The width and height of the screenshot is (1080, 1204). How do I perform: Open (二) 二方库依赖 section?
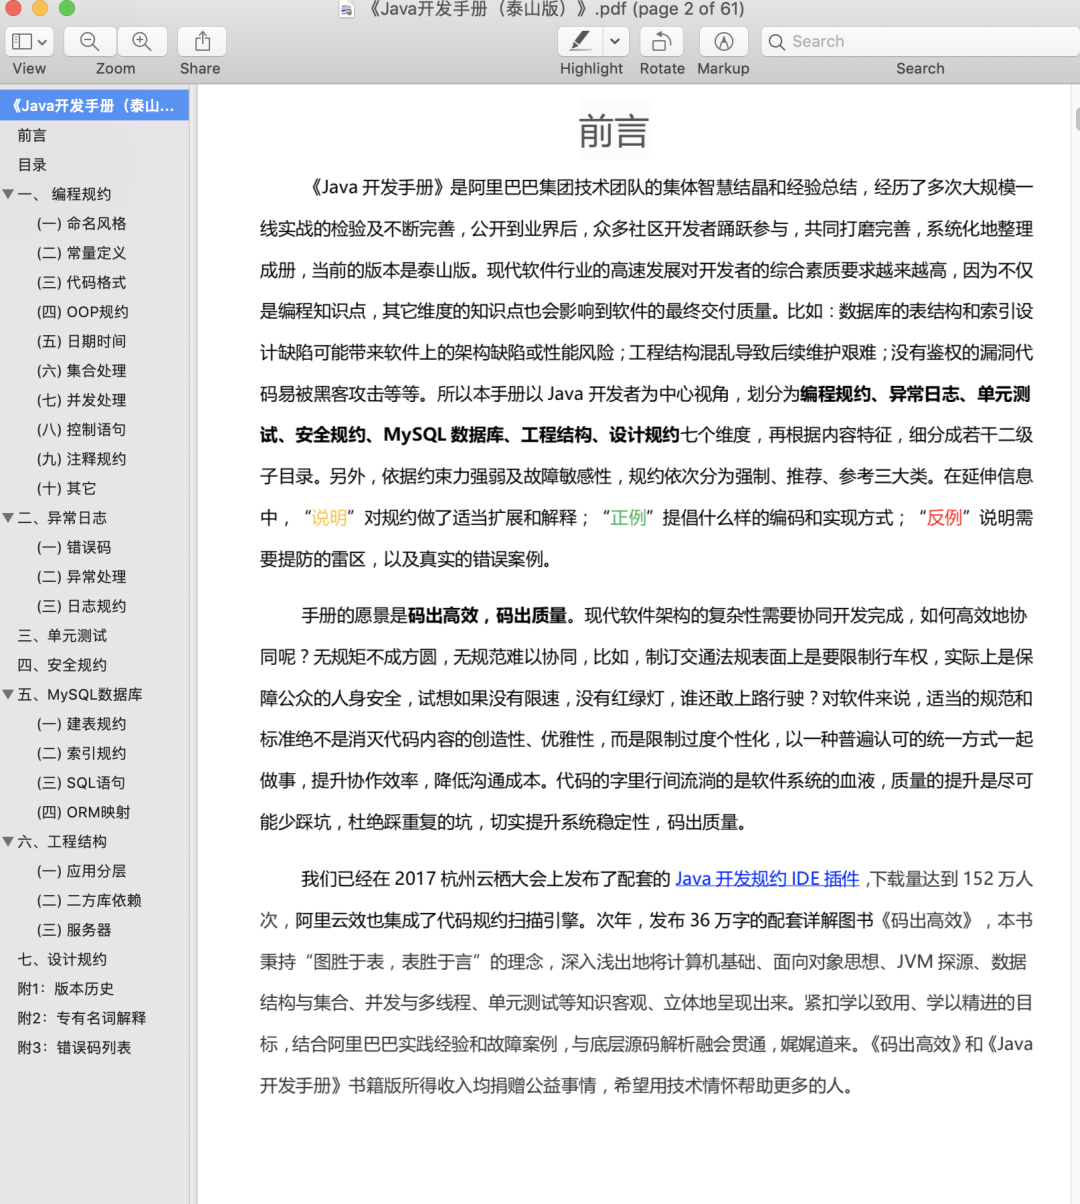coord(89,901)
